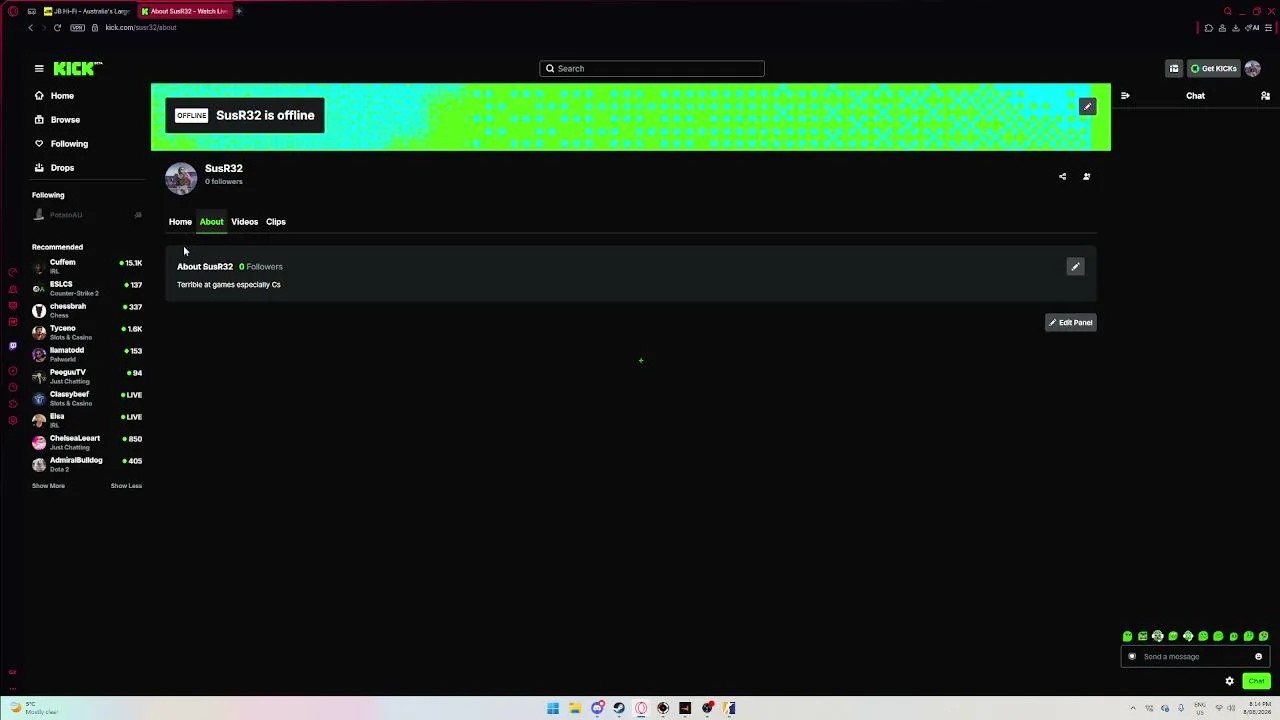Screen dimensions: 1280x720
Task: Collapse the chat panel arrow icon
Action: (x=1125, y=96)
